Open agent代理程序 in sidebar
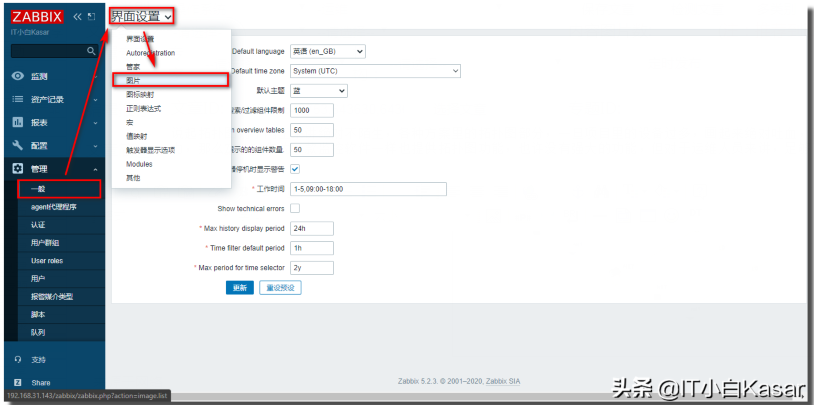814x405 pixels. (x=55, y=207)
